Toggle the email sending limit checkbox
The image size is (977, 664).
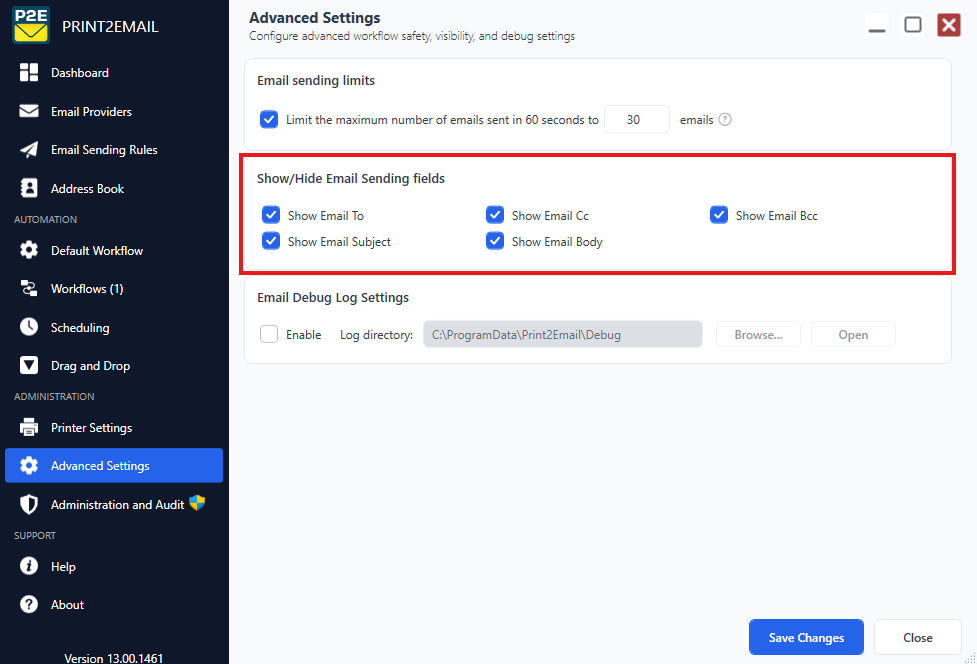point(269,119)
